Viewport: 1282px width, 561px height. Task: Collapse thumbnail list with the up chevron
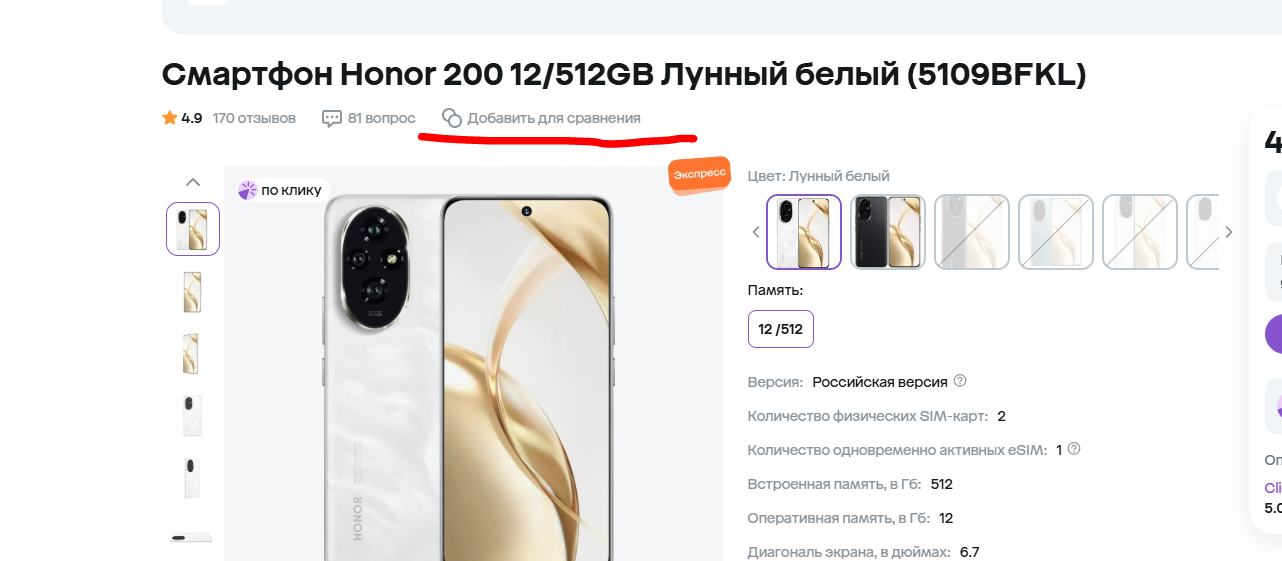[x=193, y=182]
